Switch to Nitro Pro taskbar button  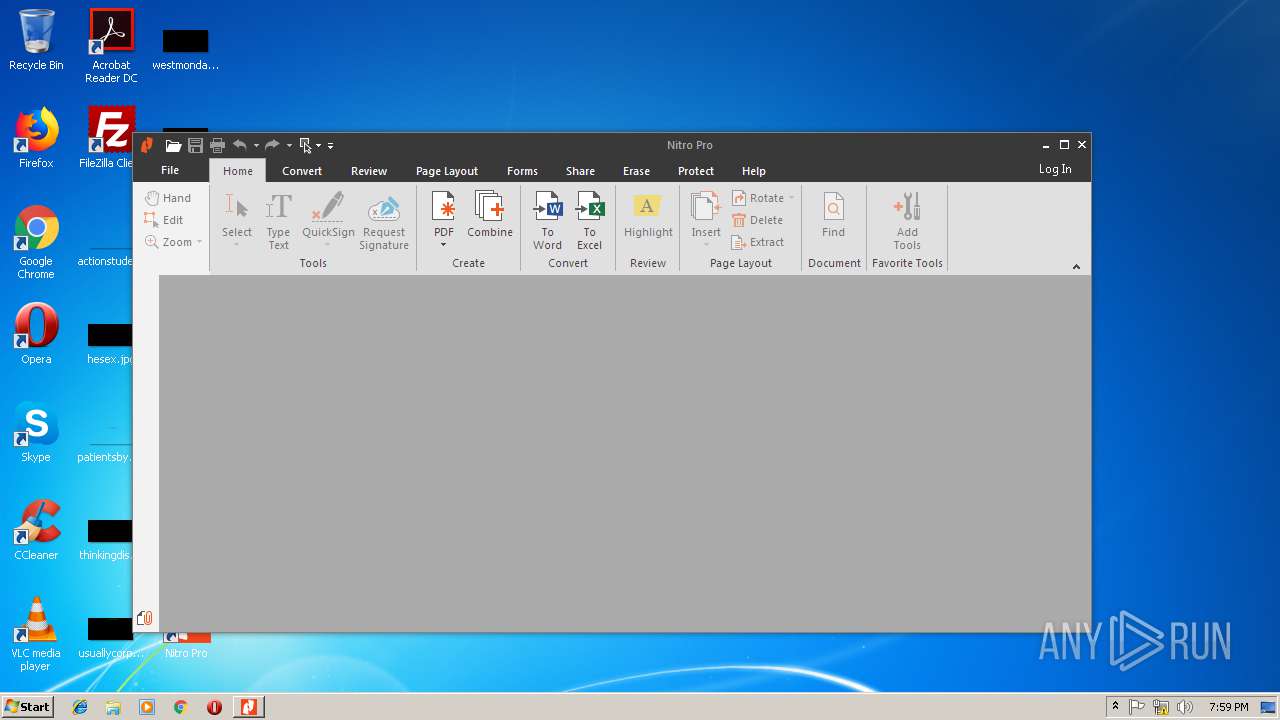[248, 707]
